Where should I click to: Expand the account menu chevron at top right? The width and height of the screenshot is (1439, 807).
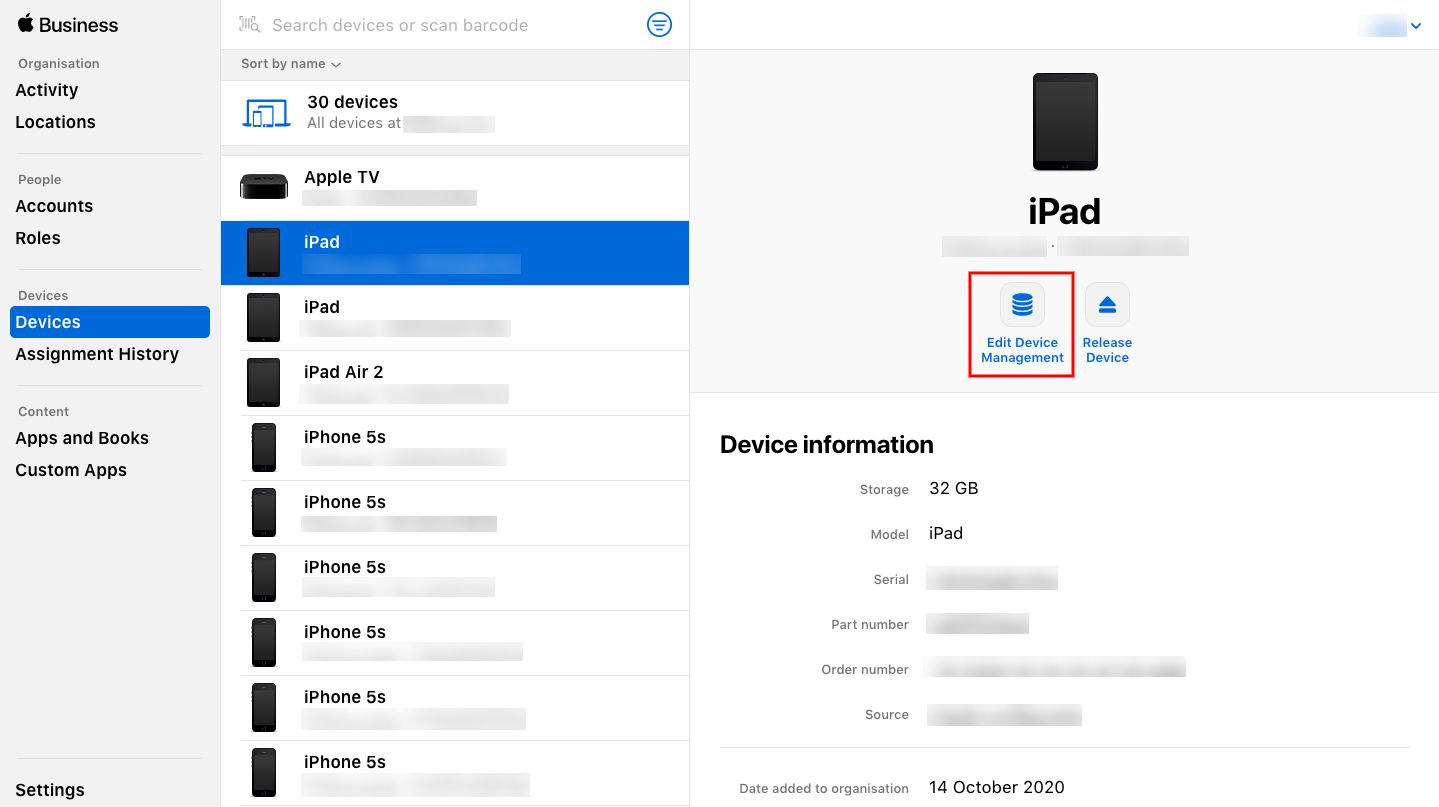pos(1415,27)
